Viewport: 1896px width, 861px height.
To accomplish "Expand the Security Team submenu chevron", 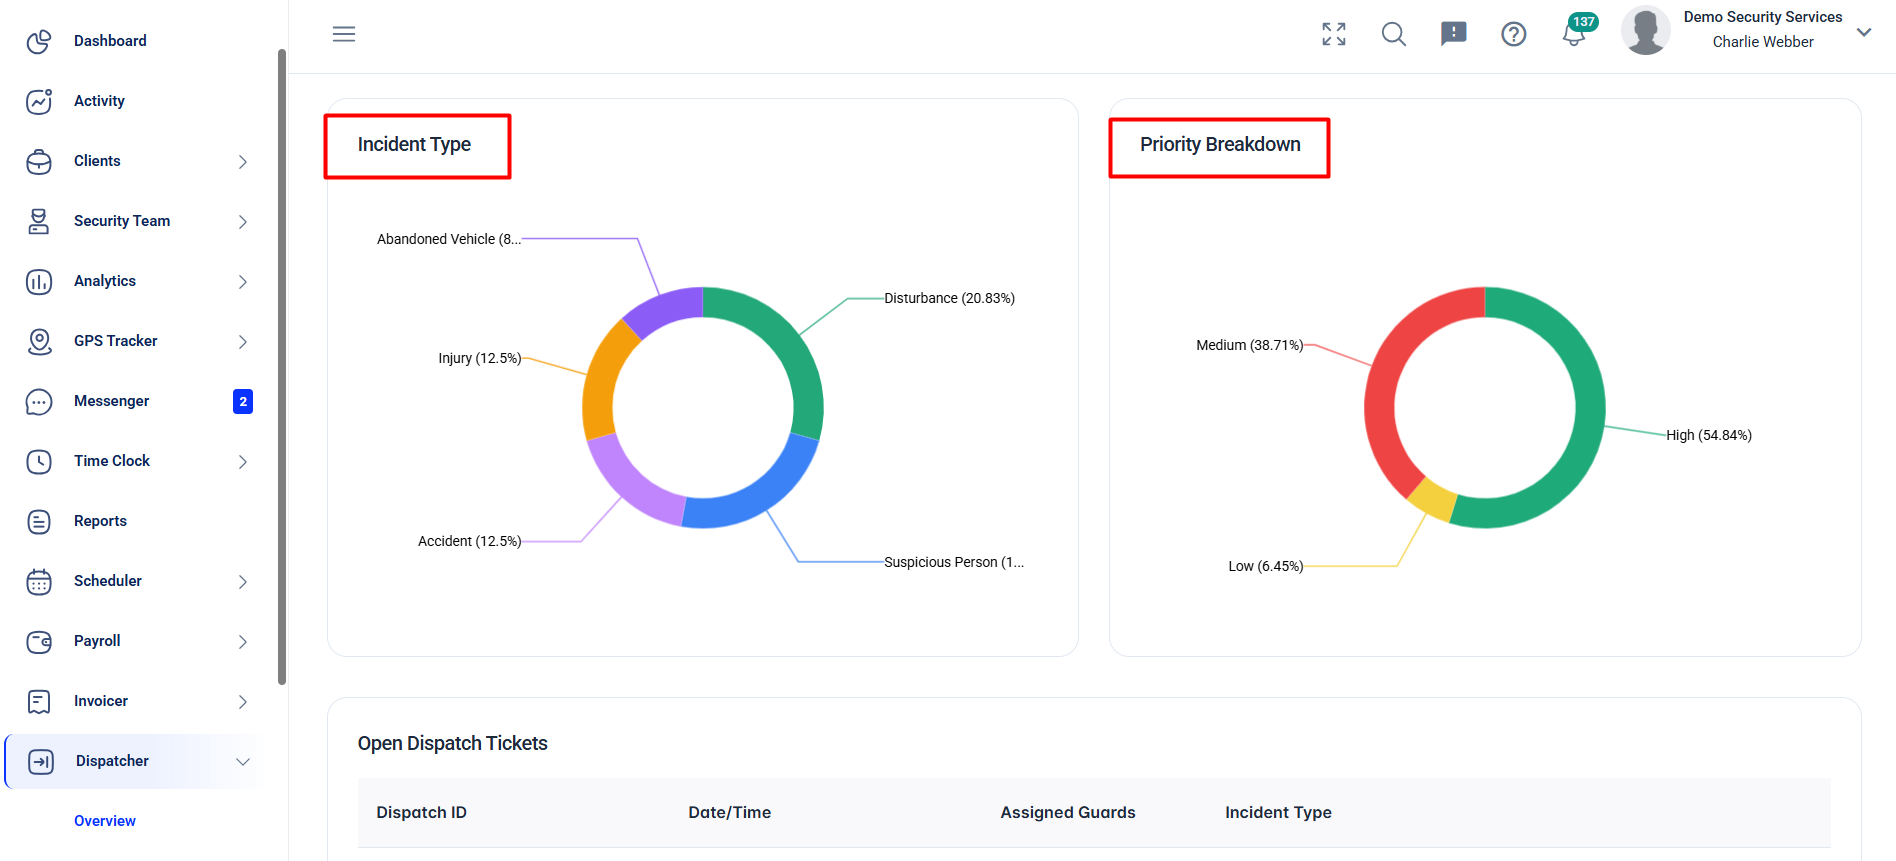I will click(x=243, y=221).
